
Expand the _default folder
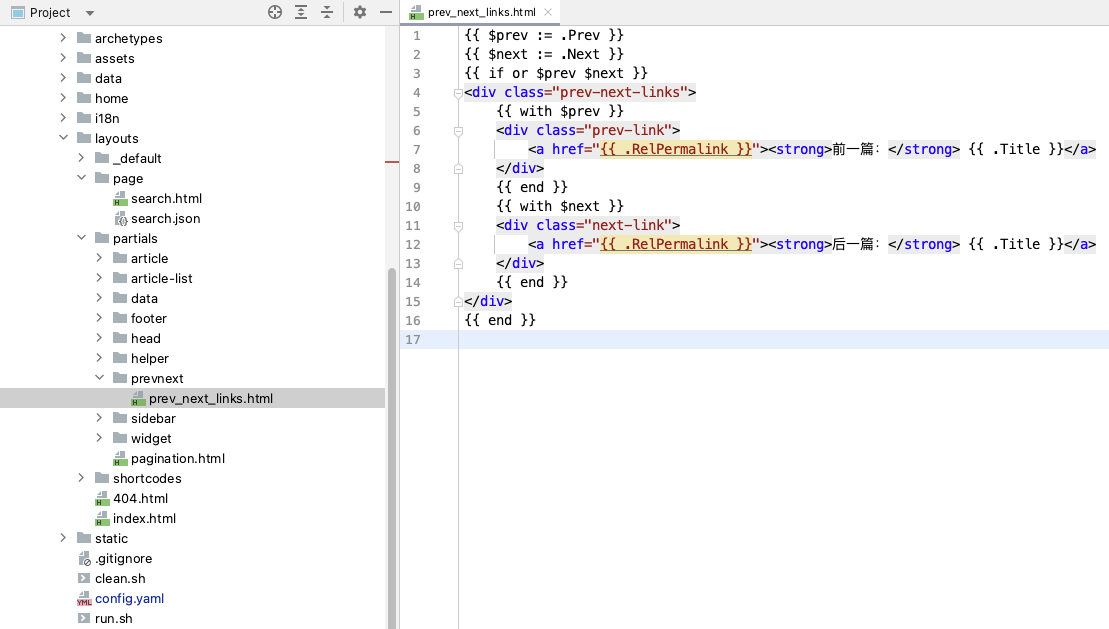81,158
